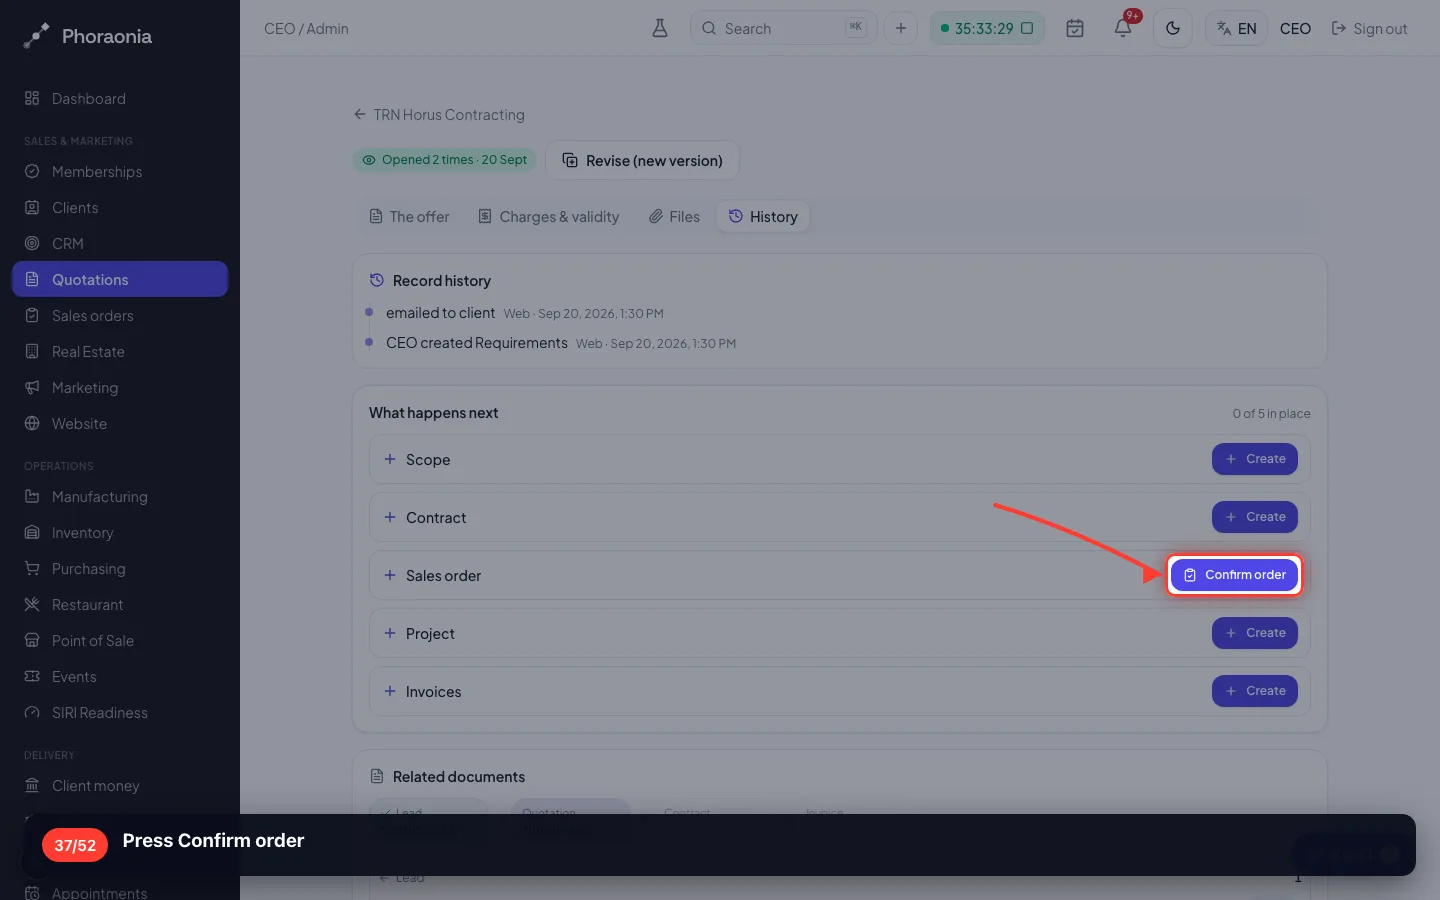
Task: Go back to TRN Horus Contracting
Action: pos(439,115)
